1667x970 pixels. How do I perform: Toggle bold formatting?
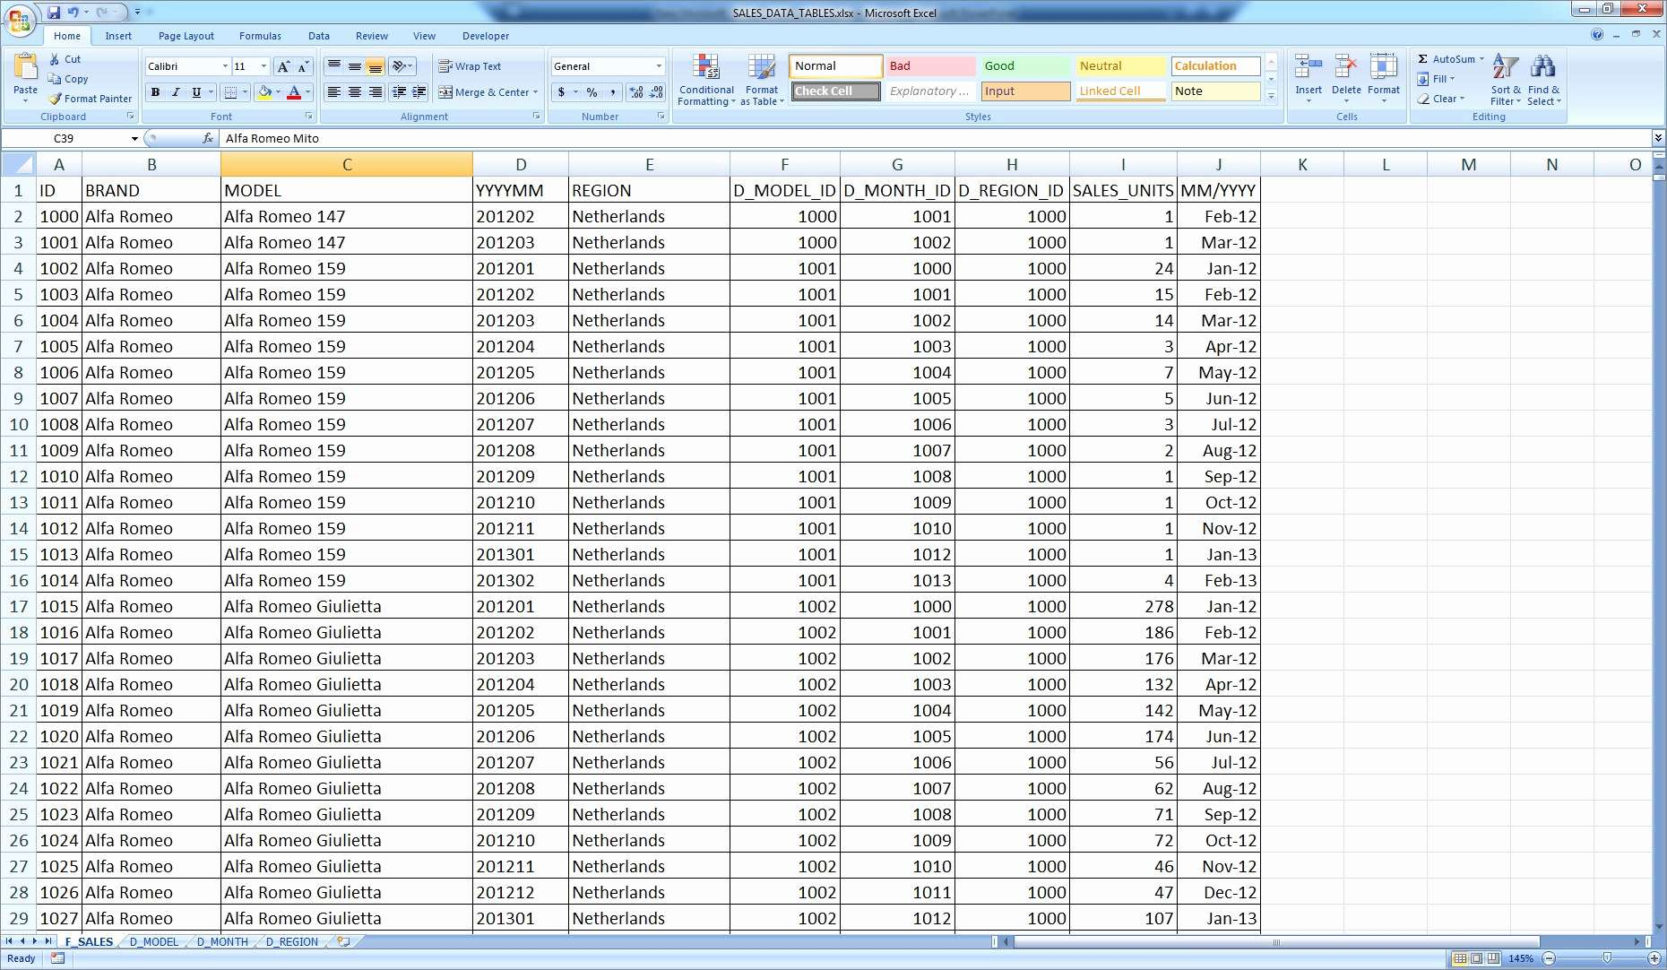(155, 92)
